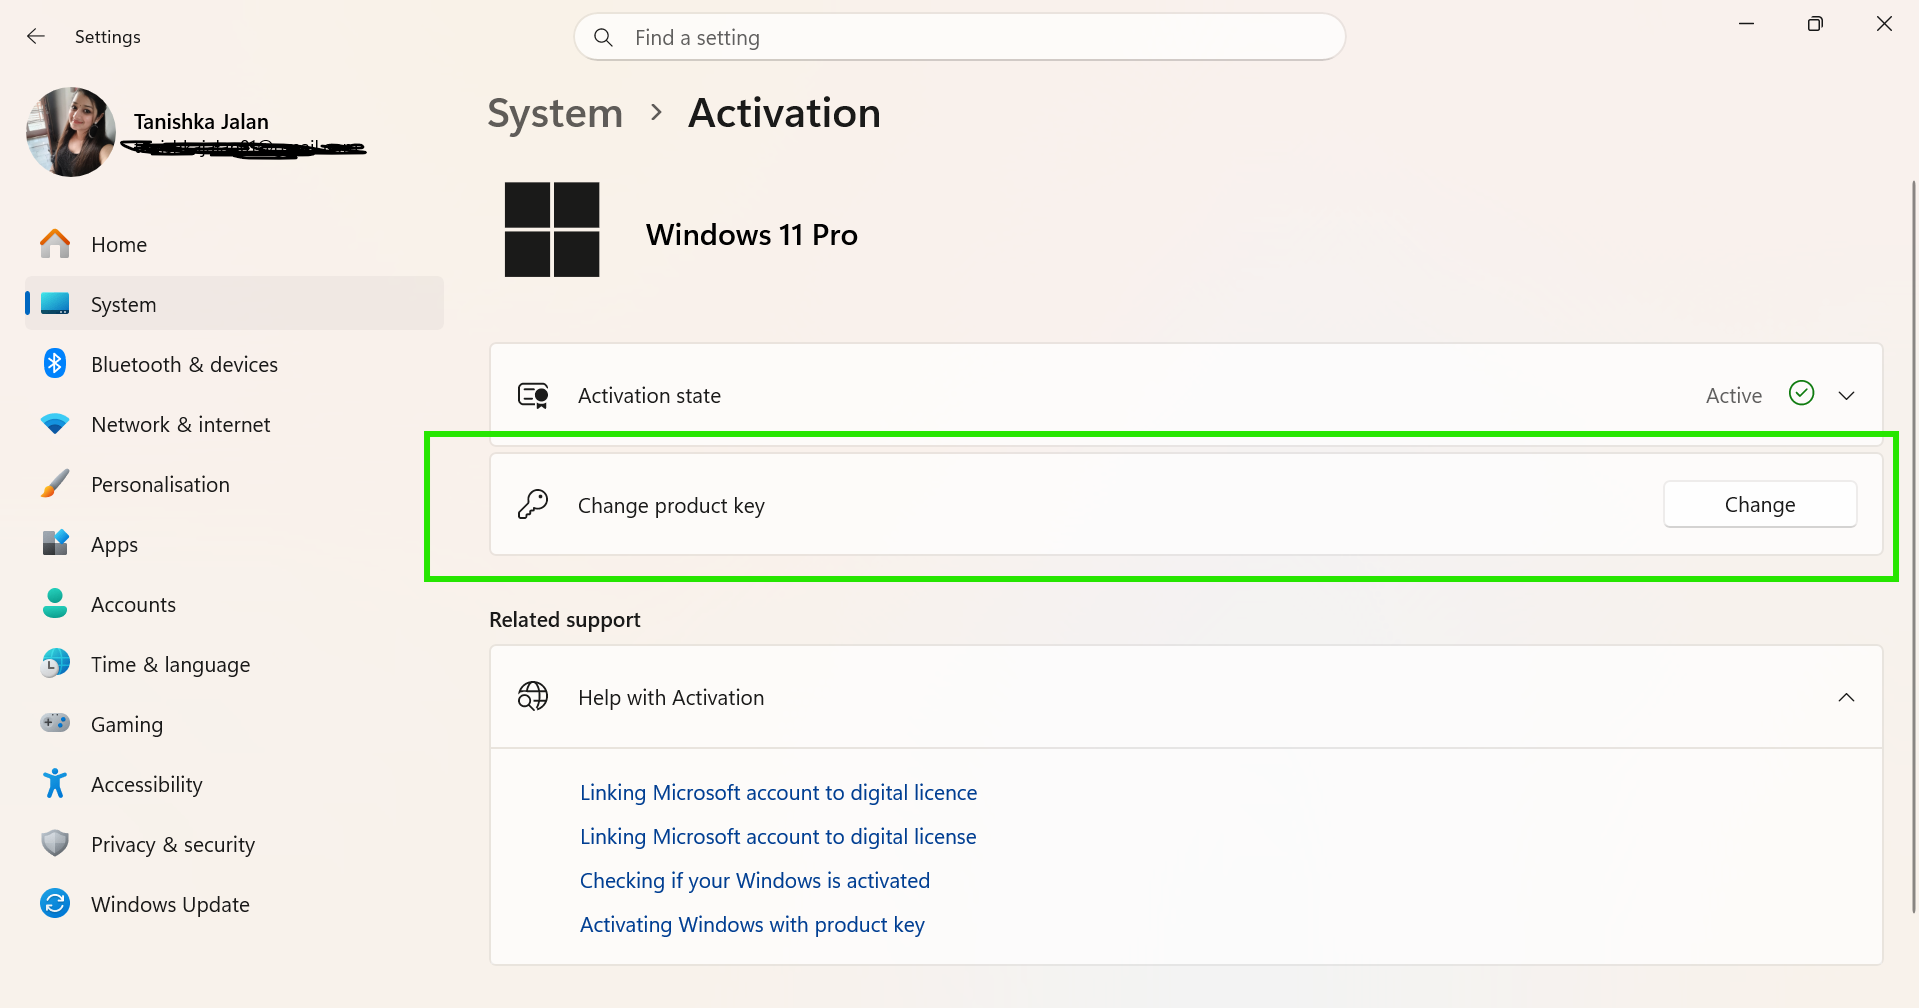Image resolution: width=1919 pixels, height=1008 pixels.
Task: Click the Active status text
Action: click(x=1734, y=395)
